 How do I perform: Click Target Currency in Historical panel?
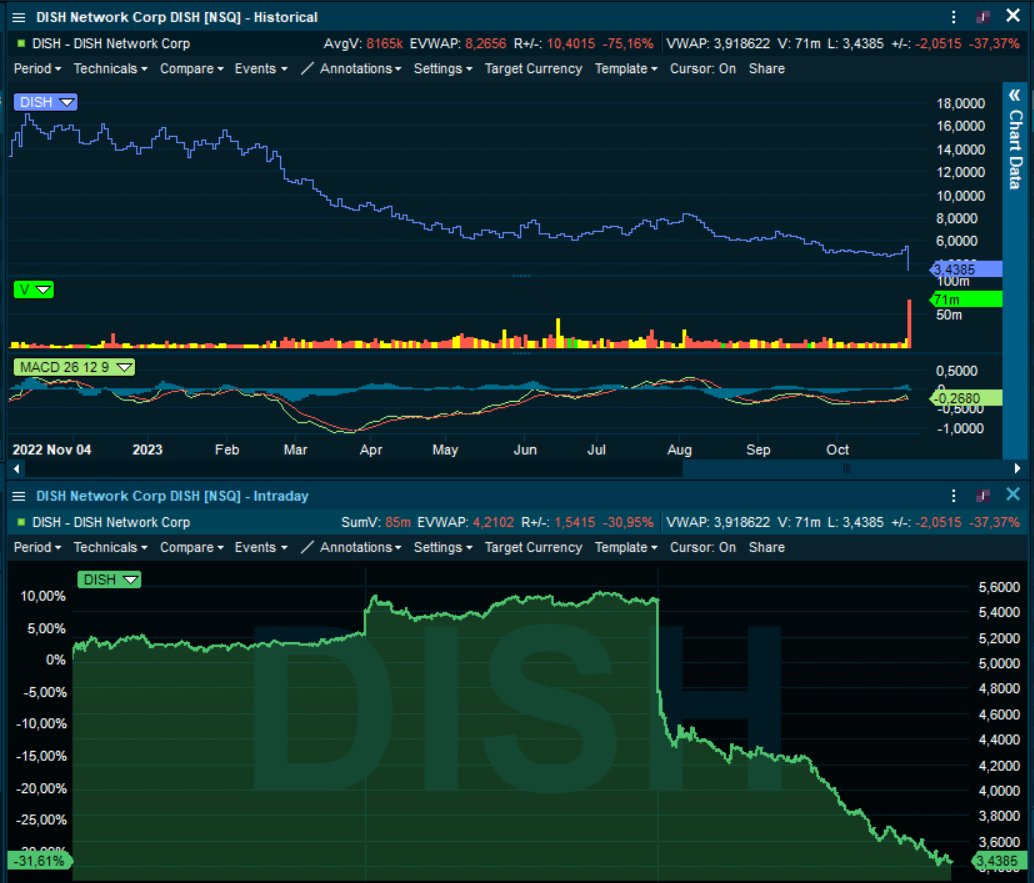pos(533,69)
